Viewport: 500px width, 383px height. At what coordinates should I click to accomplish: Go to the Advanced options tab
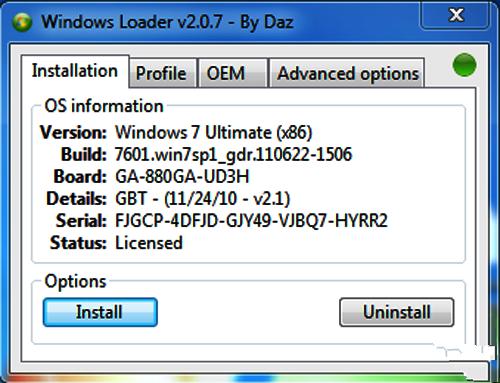click(347, 73)
